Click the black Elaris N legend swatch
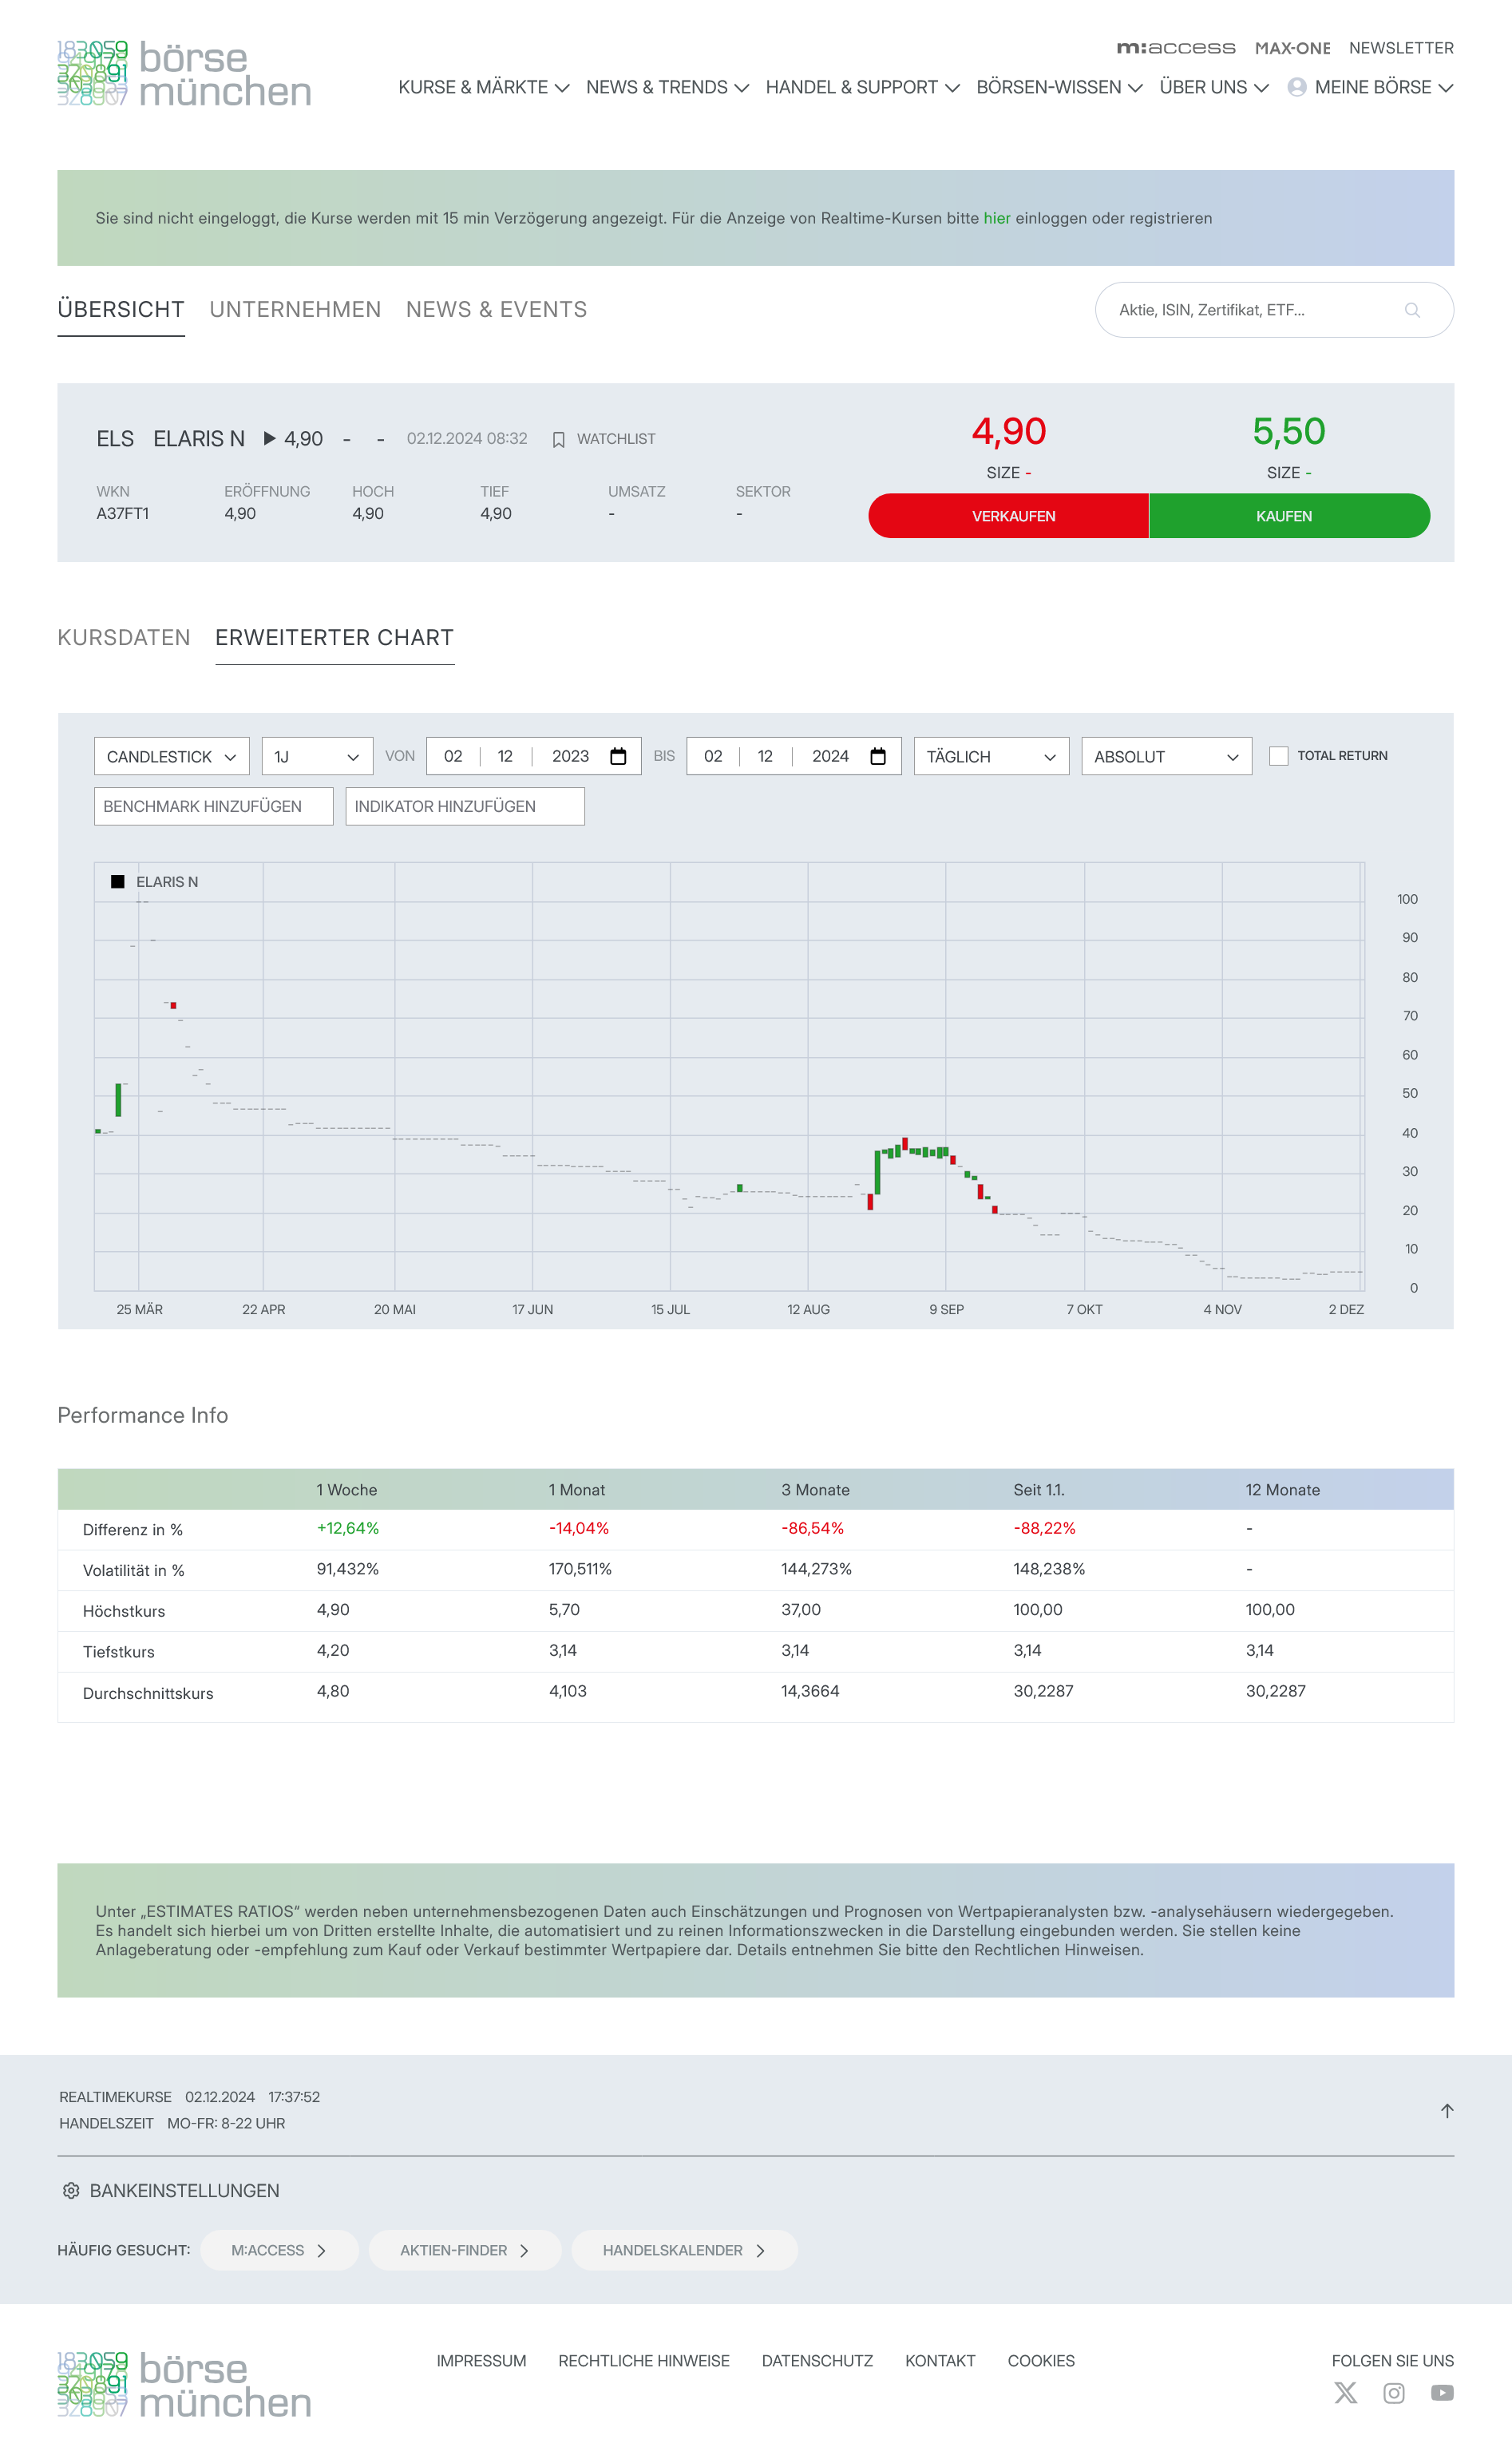The image size is (1512, 2455). point(118,882)
